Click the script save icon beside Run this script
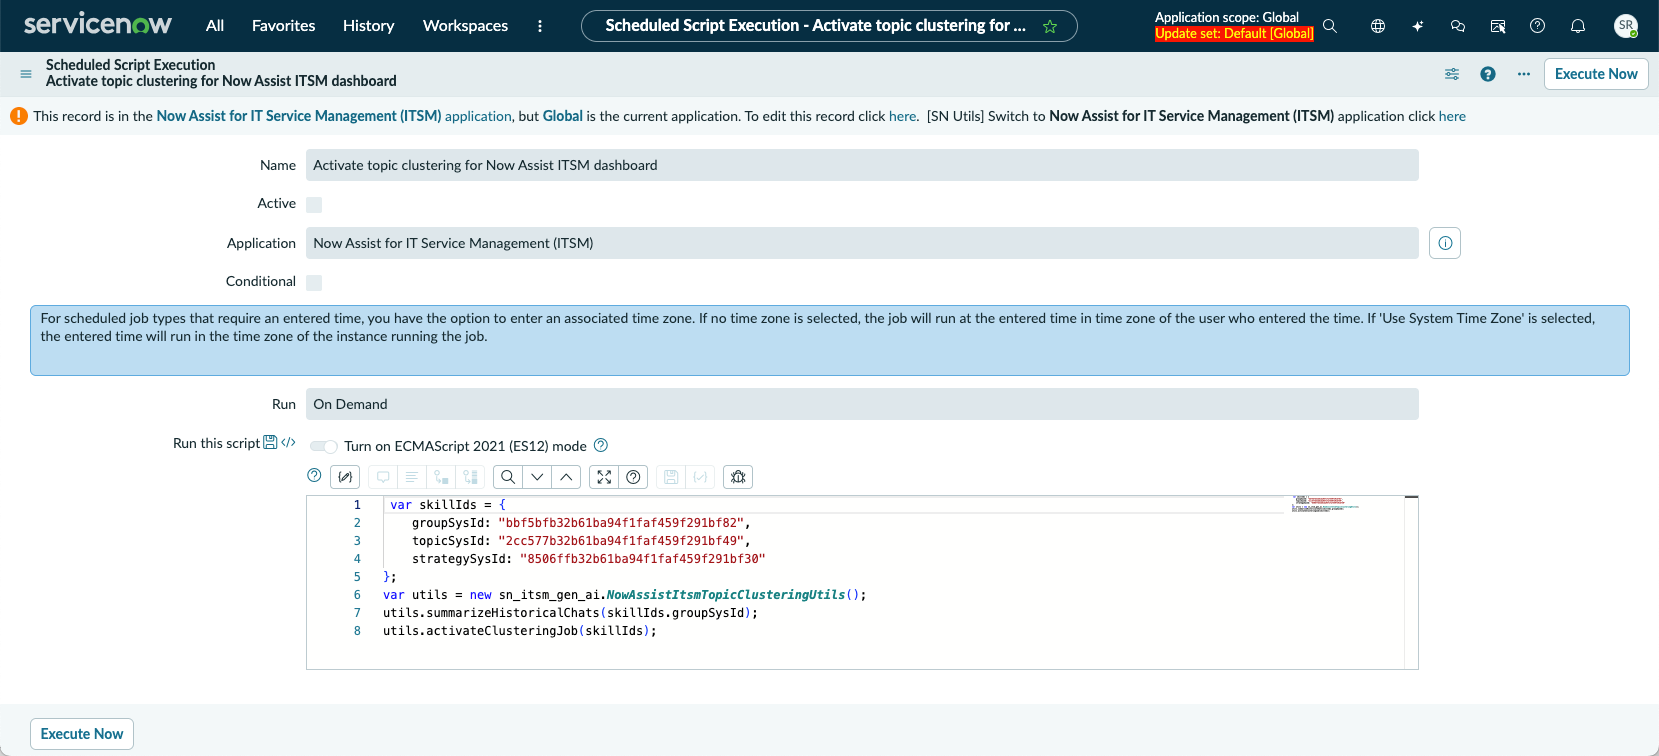Image resolution: width=1659 pixels, height=756 pixels. pyautogui.click(x=270, y=442)
